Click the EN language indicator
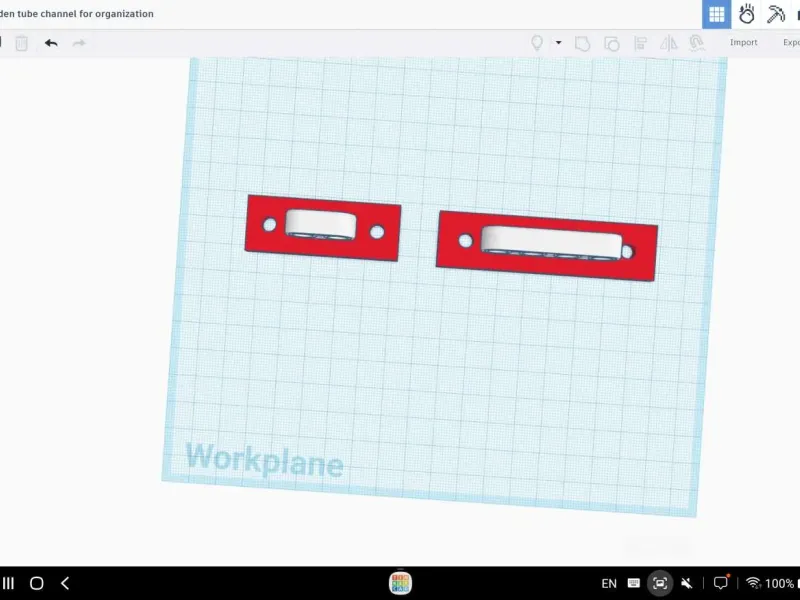Screen dimensions: 800x600 (x=609, y=583)
